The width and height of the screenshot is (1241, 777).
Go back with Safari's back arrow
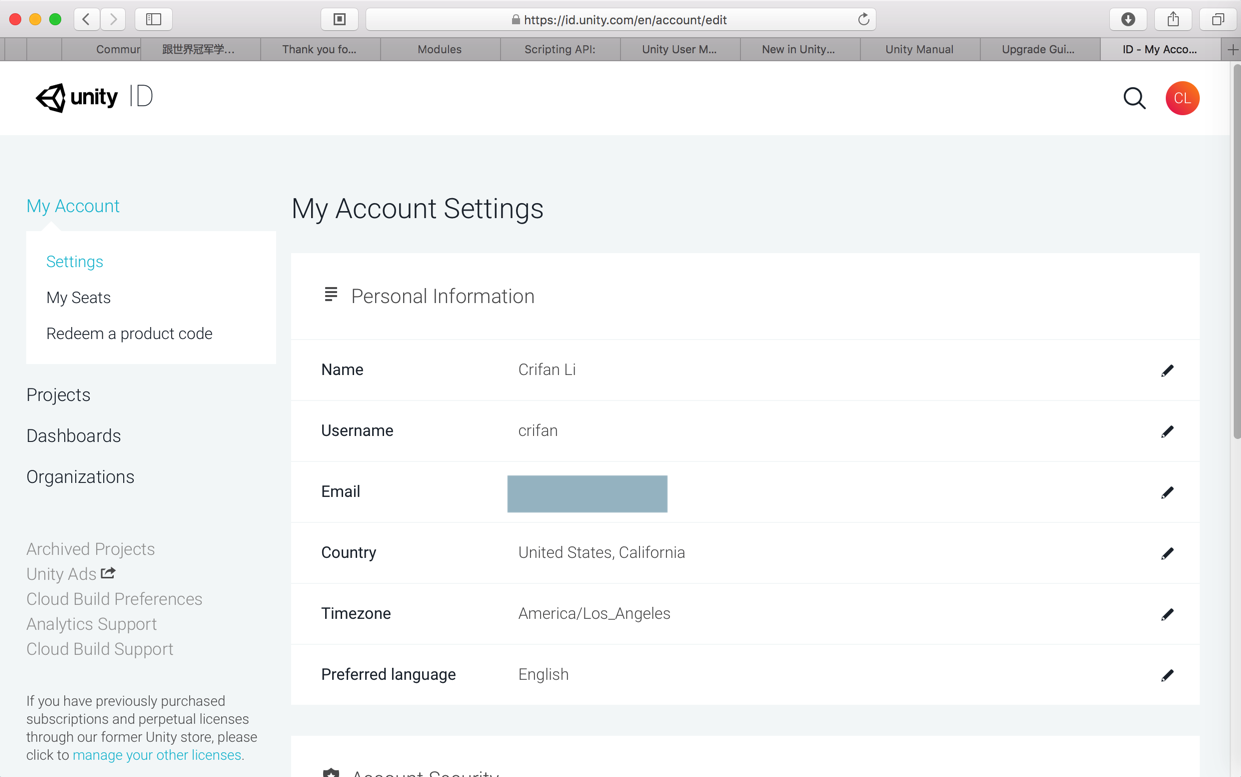tap(87, 19)
